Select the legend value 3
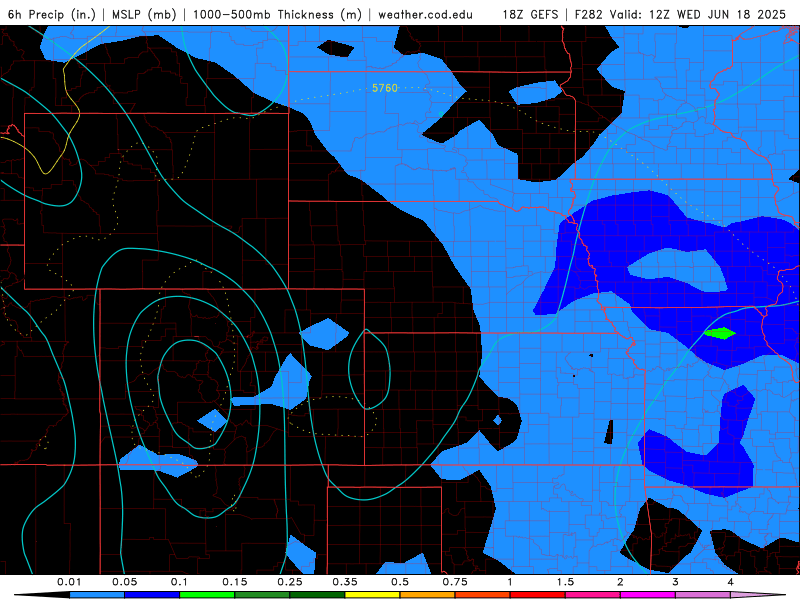800x600 pixels. point(675,582)
